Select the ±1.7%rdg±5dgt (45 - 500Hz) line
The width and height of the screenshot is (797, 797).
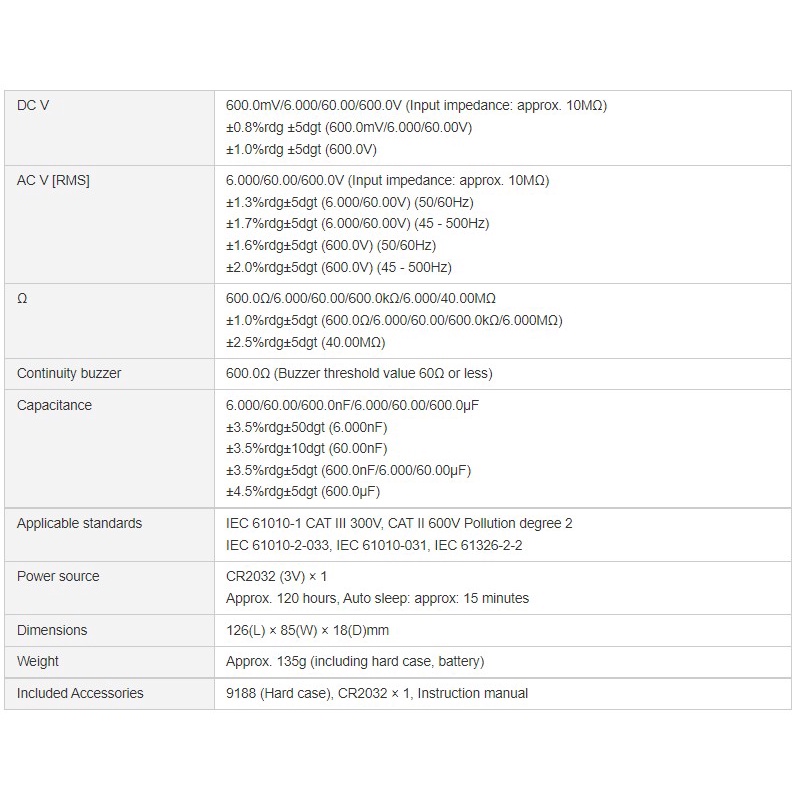pyautogui.click(x=357, y=224)
